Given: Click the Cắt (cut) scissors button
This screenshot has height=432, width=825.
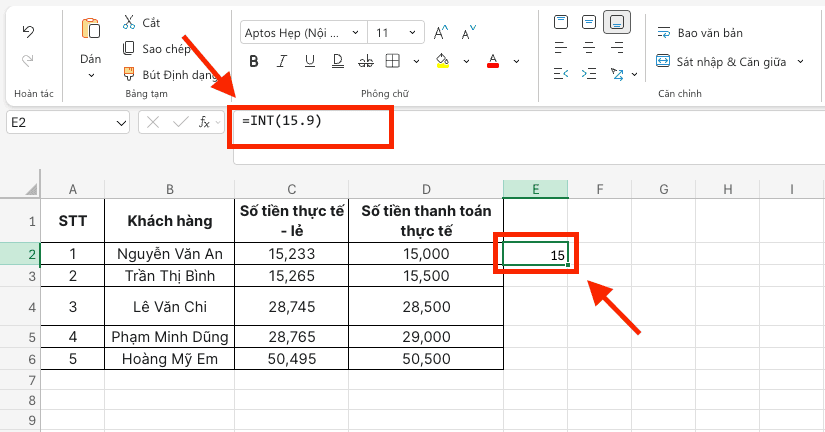Looking at the screenshot, I should (141, 23).
